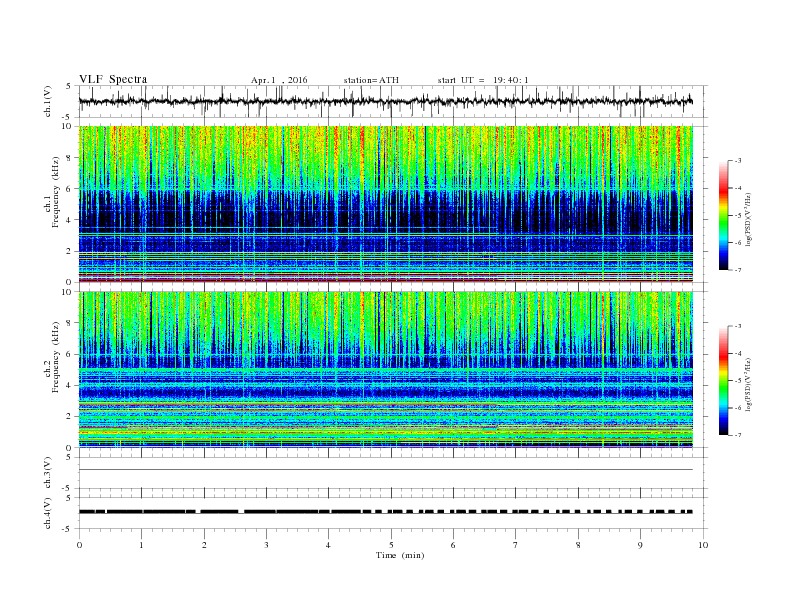Click the time axis tick label "2"
The height and width of the screenshot is (612, 792).
pos(205,545)
